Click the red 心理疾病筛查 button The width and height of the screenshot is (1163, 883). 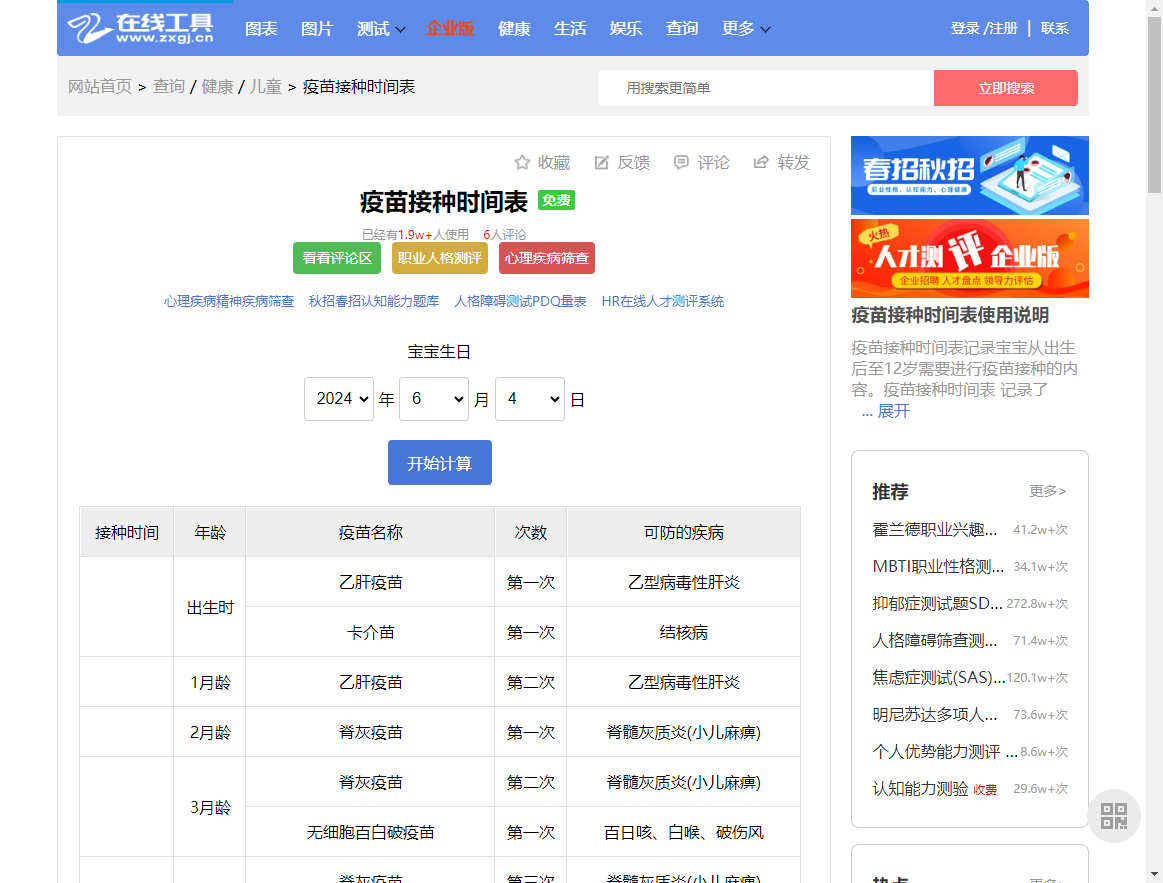click(x=547, y=258)
